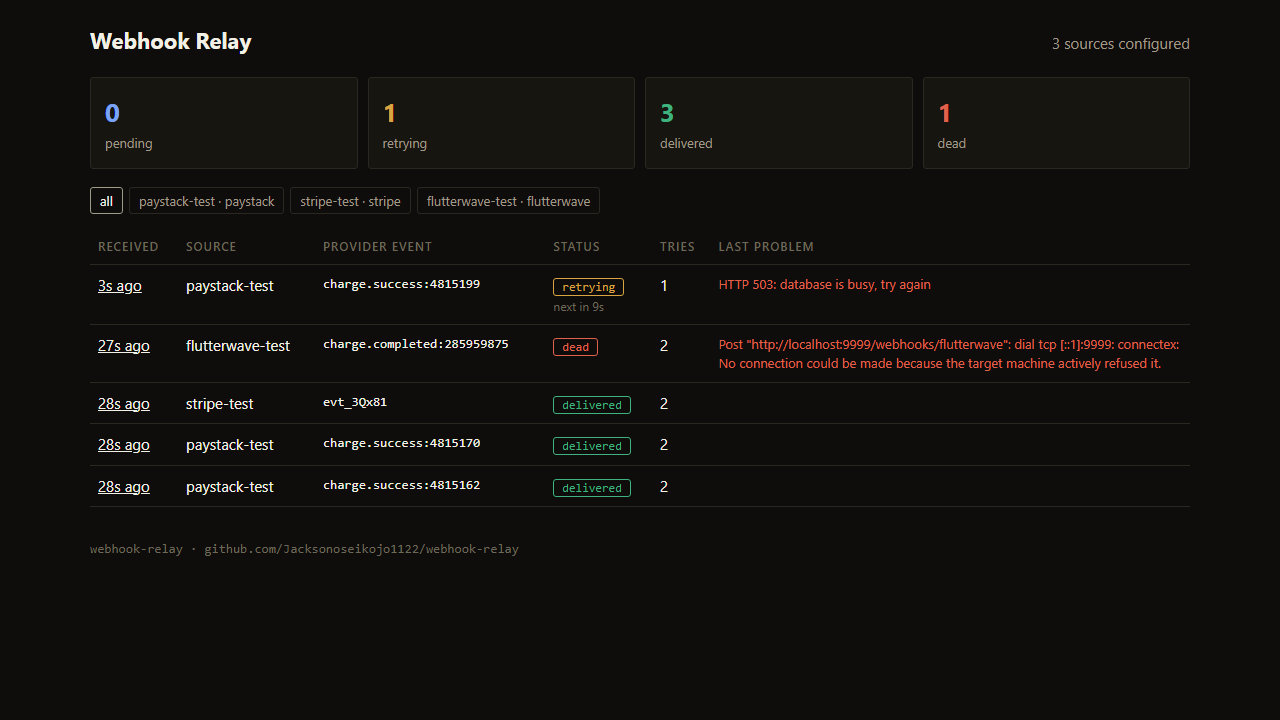Click the delivered count card
Screen dimensions: 1280x720
pos(779,123)
